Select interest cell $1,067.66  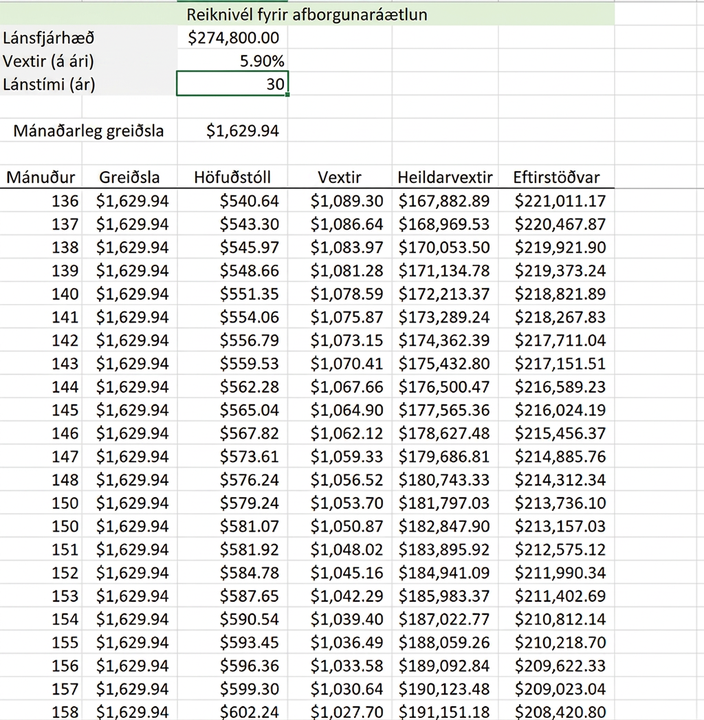pos(340,387)
